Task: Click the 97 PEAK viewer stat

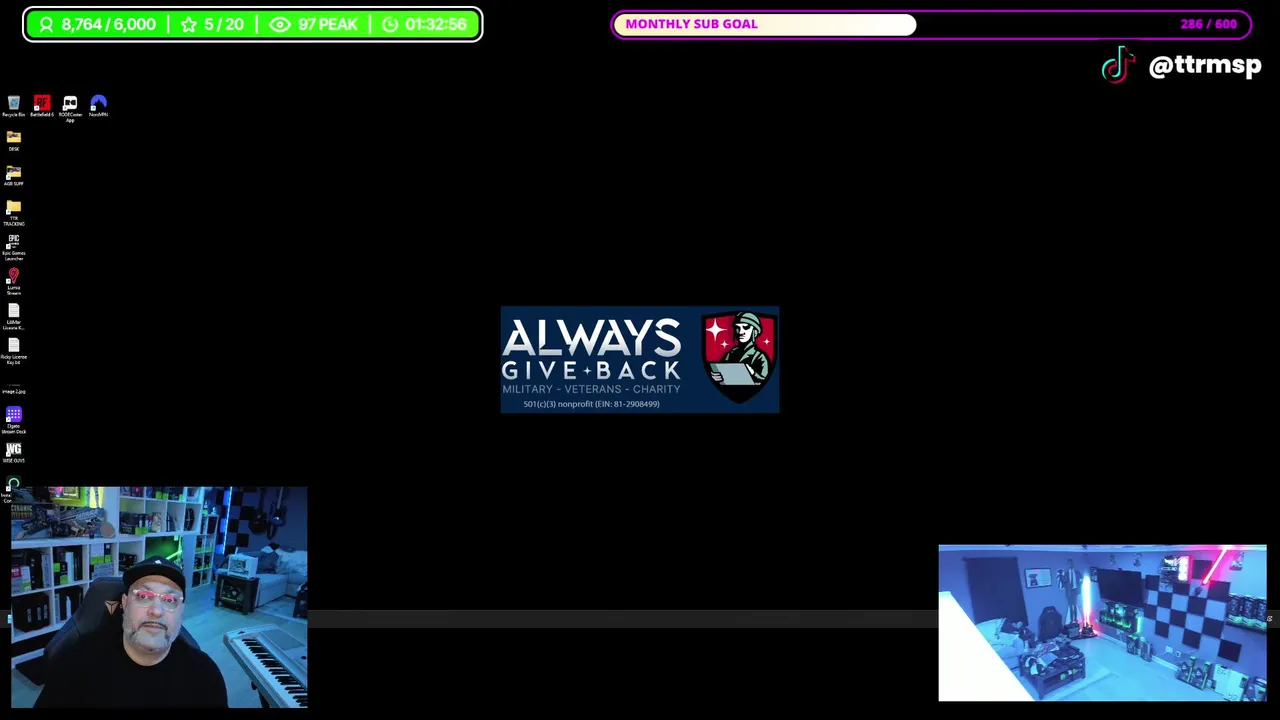Action: click(x=313, y=24)
